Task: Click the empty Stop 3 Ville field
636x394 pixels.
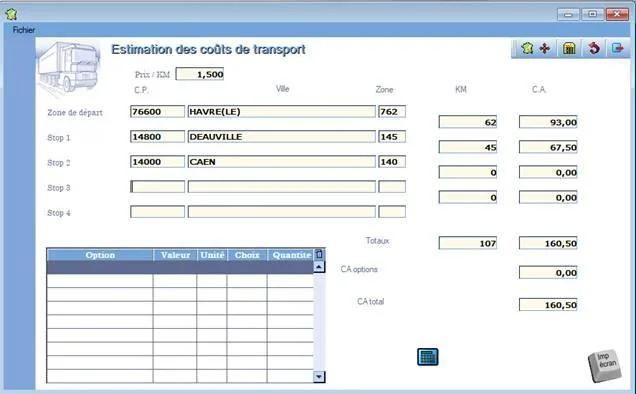Action: tap(281, 187)
